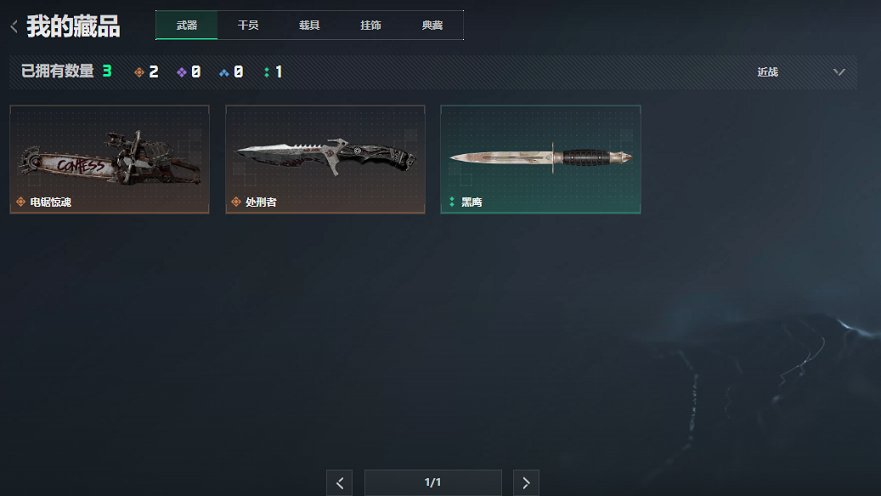Click the rarity icon next to 处刑者
The width and height of the screenshot is (881, 496).
[x=236, y=202]
